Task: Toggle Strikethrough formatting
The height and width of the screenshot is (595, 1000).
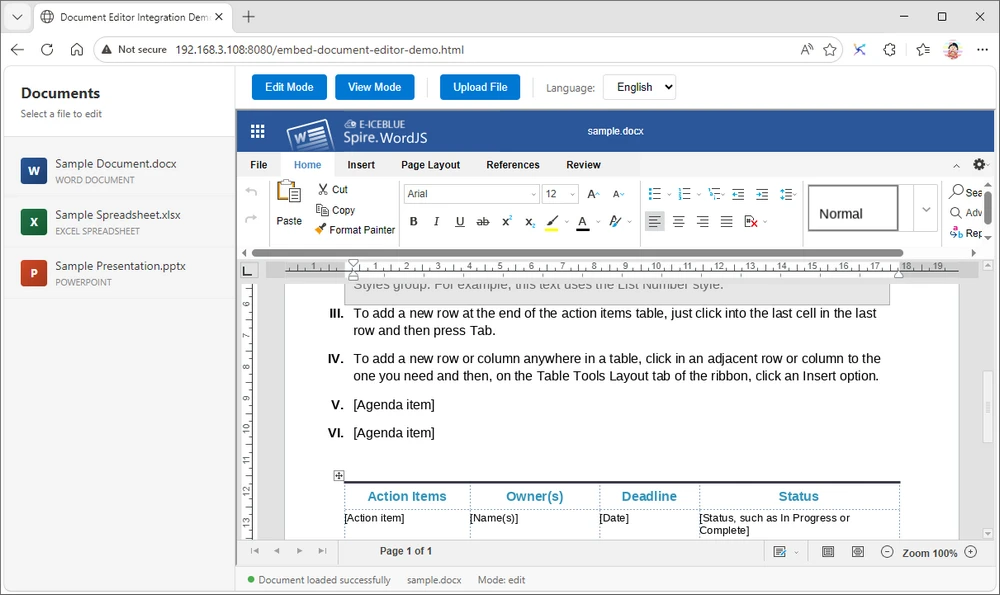Action: tap(483, 221)
